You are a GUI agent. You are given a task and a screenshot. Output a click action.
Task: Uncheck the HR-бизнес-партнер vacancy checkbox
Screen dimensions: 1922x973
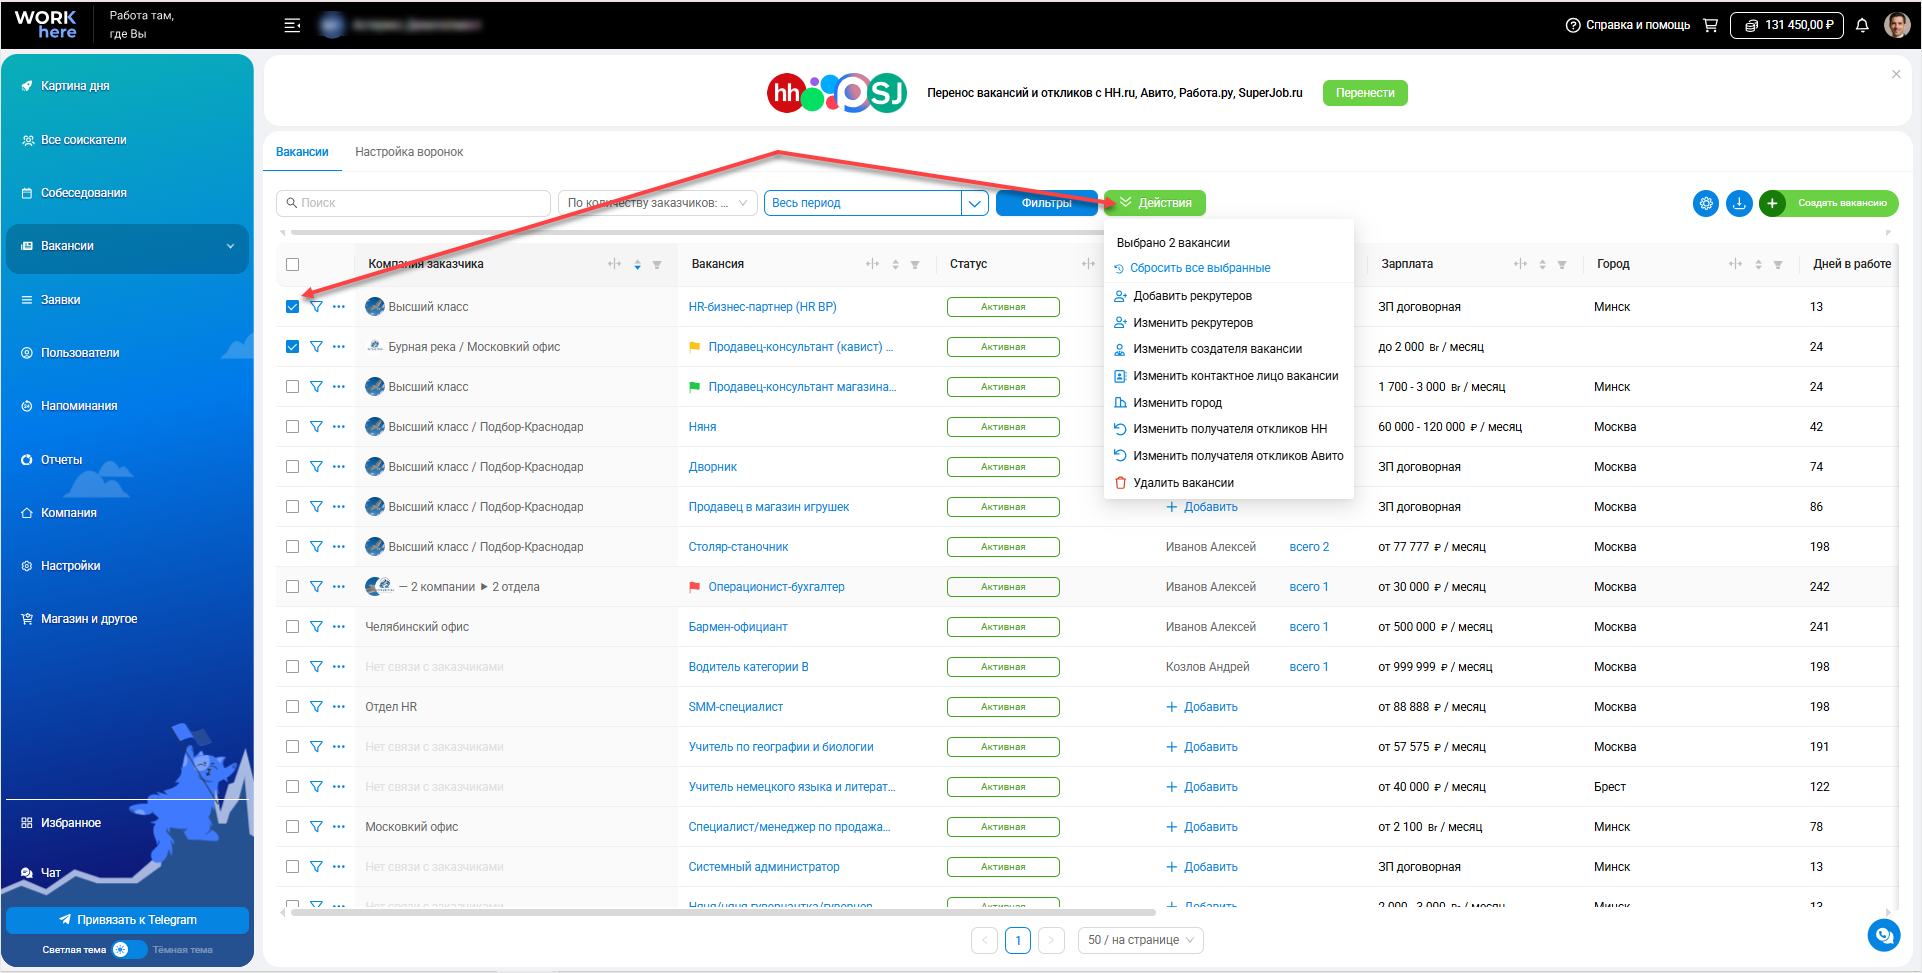[292, 307]
